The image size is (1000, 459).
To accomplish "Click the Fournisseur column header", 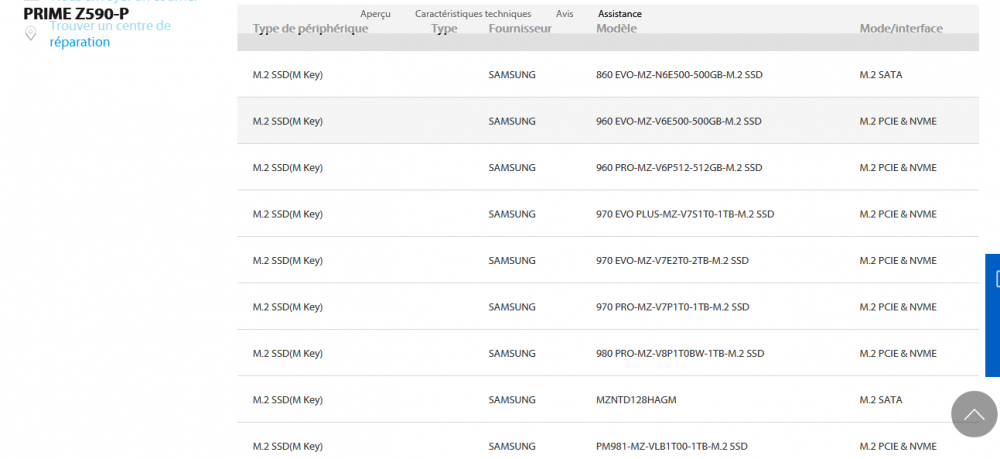I will [x=520, y=29].
